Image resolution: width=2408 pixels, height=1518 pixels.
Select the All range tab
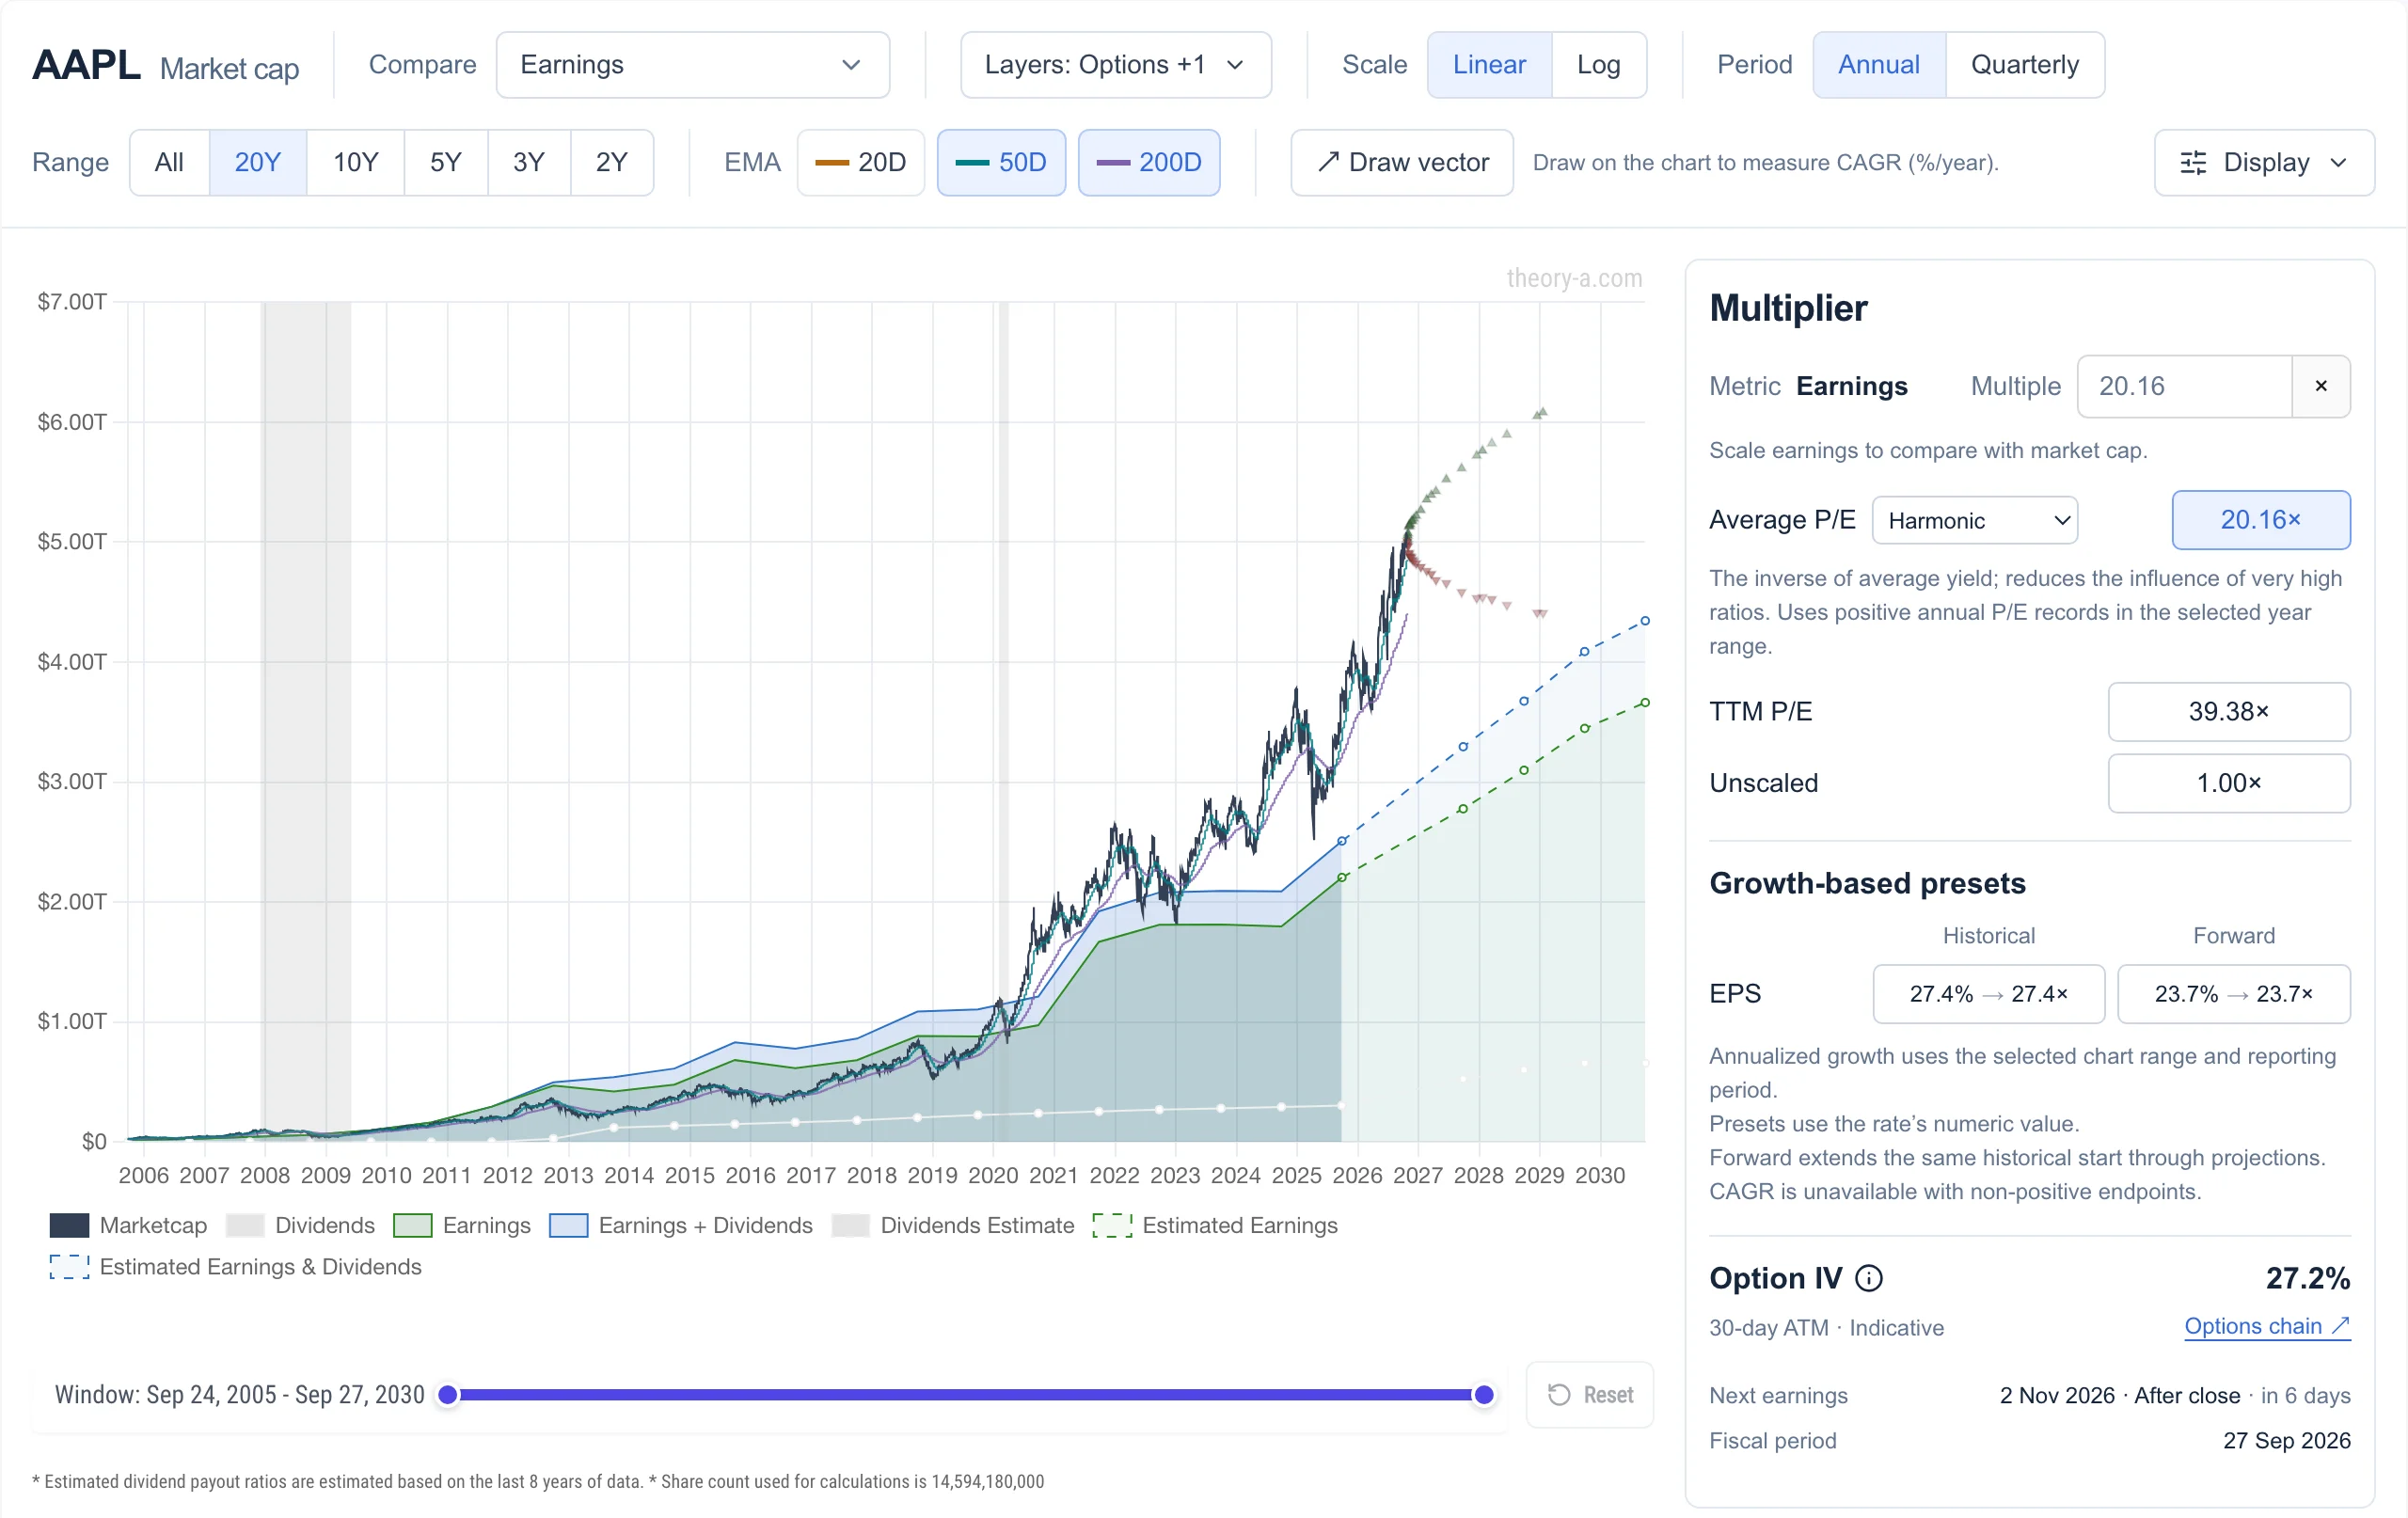pyautogui.click(x=169, y=162)
